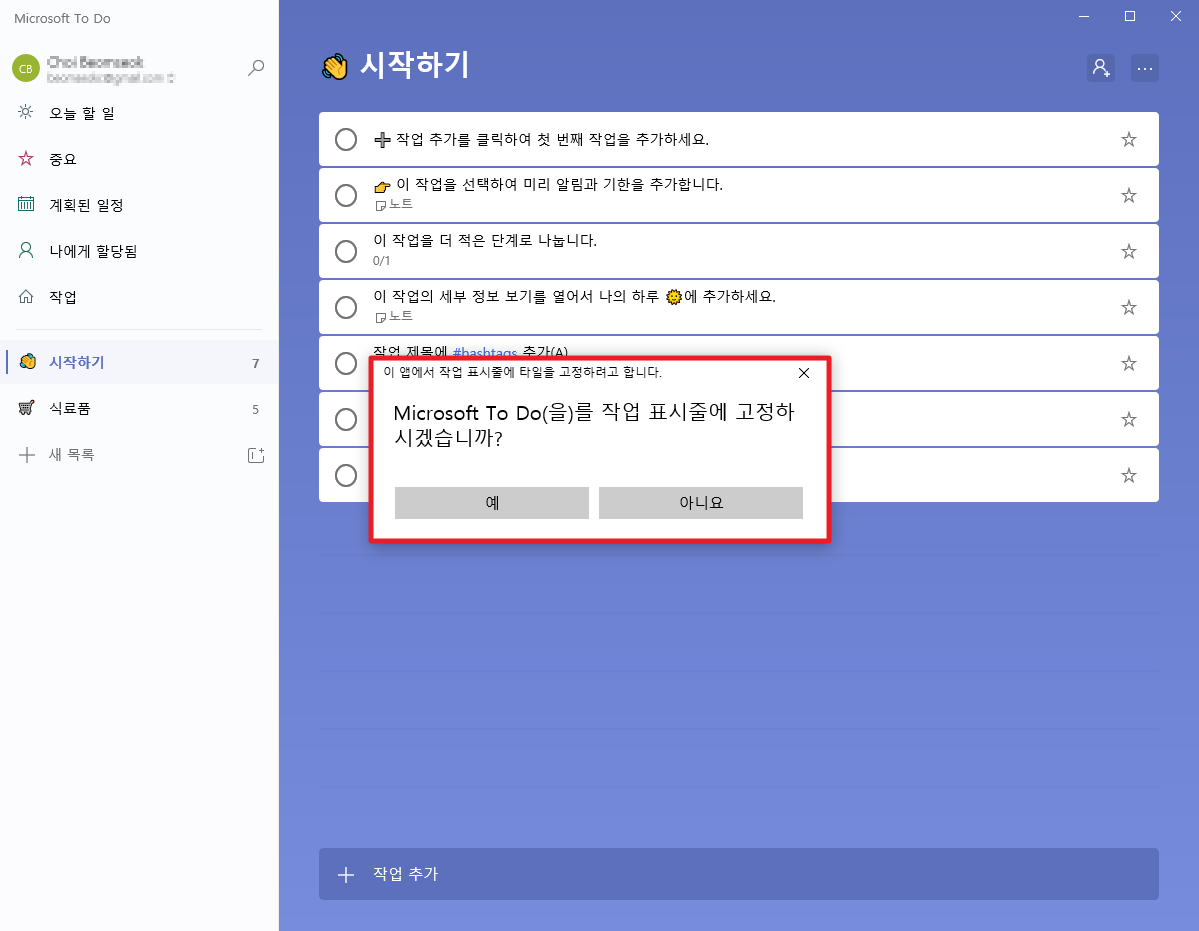
Task: Select the 식료품 list in sidebar
Action: pos(139,408)
